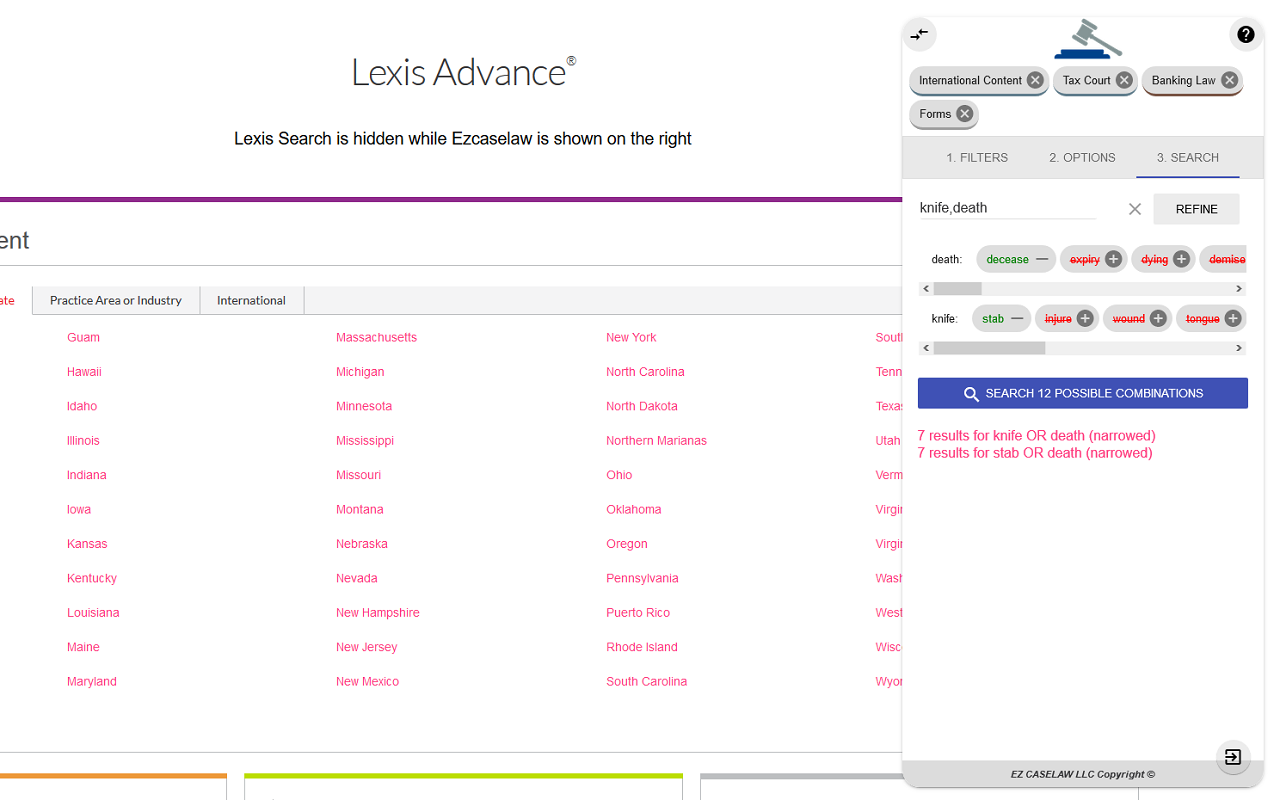Open the Nebraska jurisdiction link
1280x800 pixels.
coord(362,544)
